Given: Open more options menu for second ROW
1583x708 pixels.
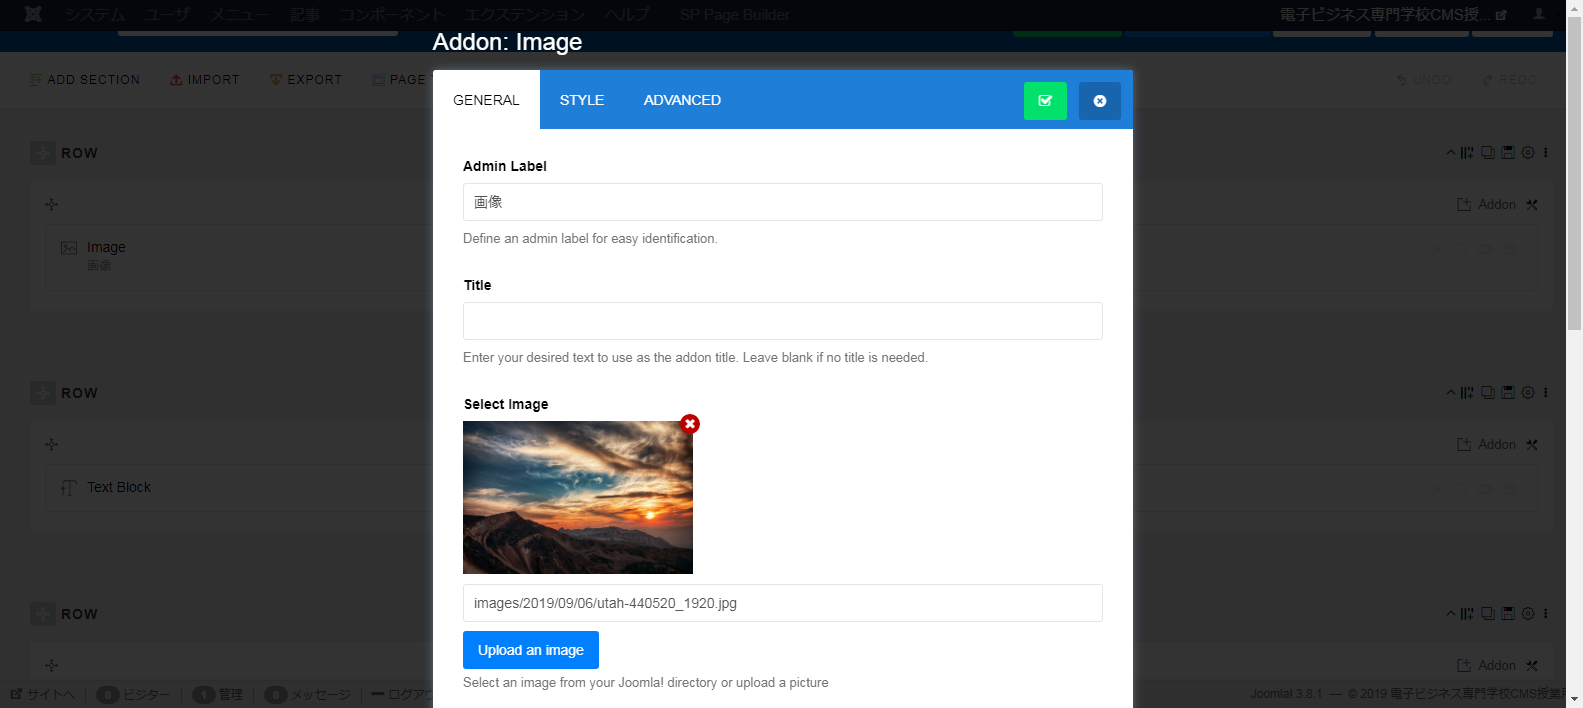Looking at the screenshot, I should pos(1546,393).
